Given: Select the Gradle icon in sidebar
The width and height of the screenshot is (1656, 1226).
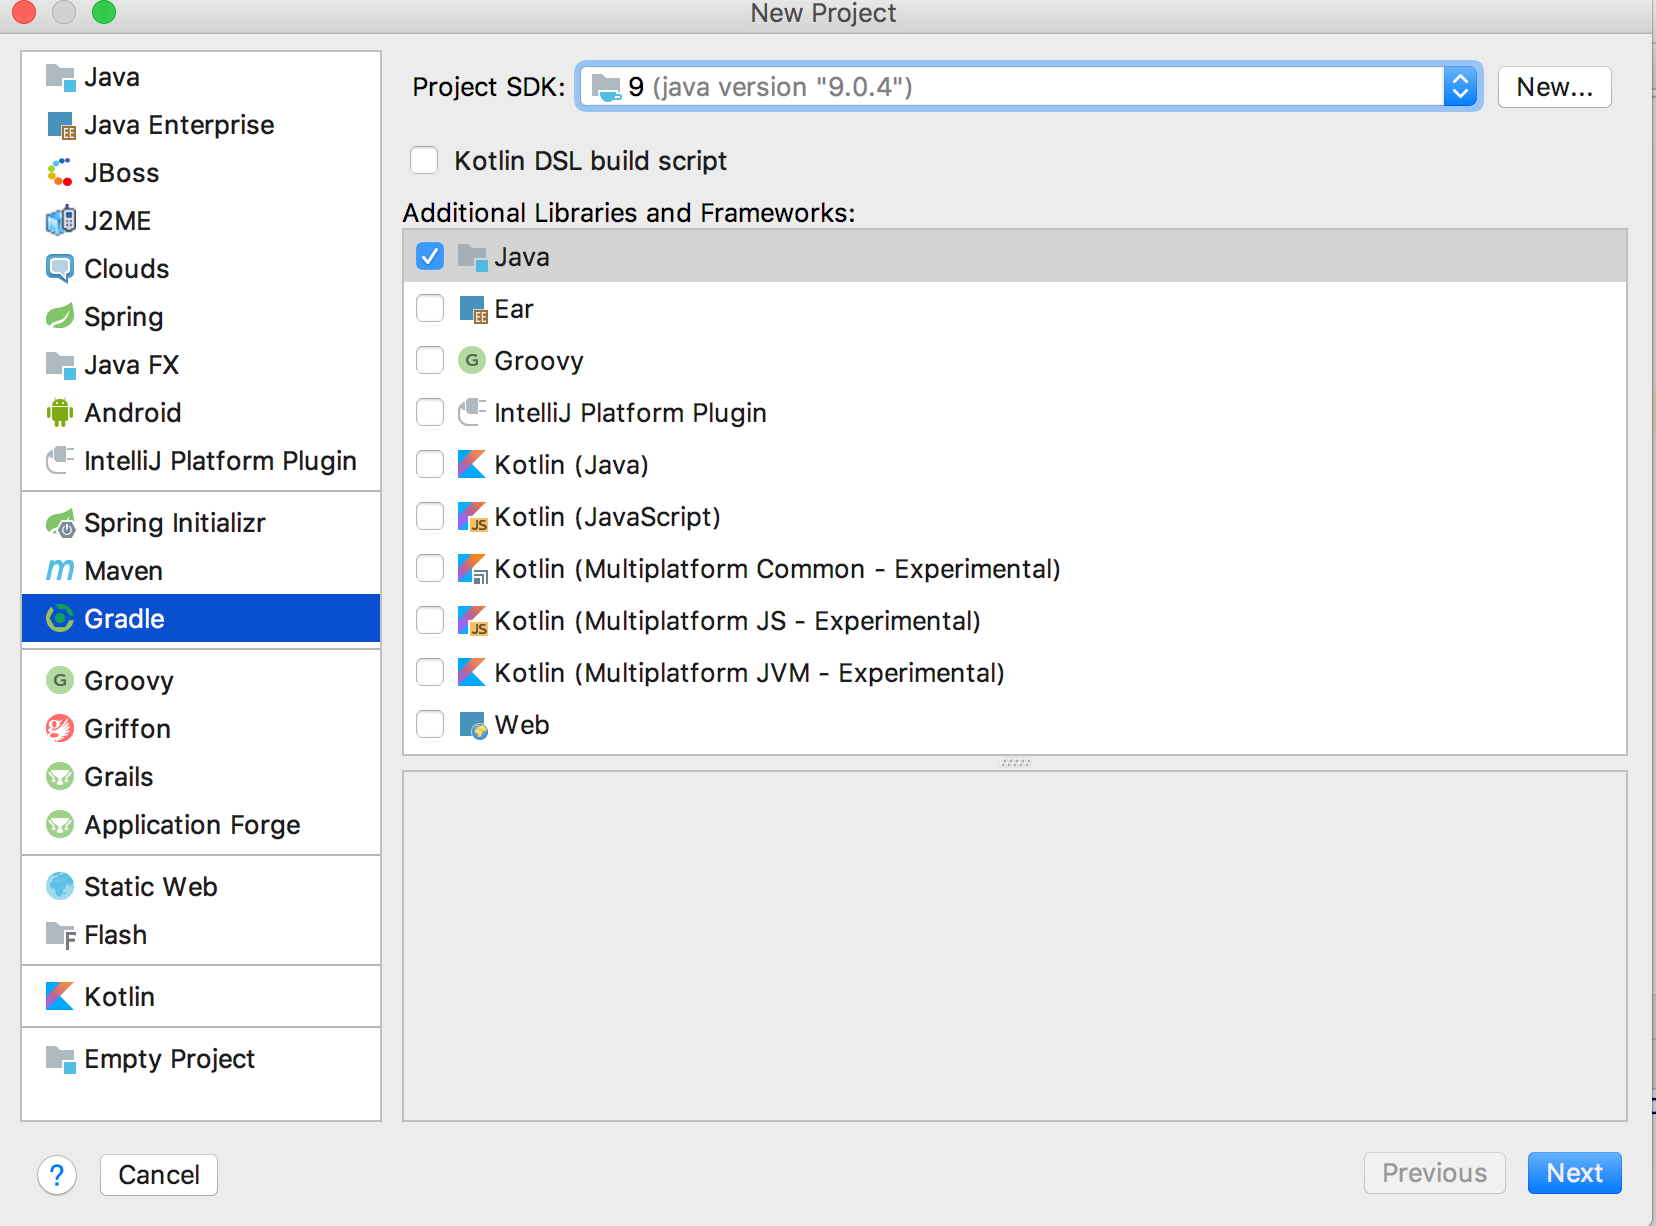Looking at the screenshot, I should tap(60, 619).
